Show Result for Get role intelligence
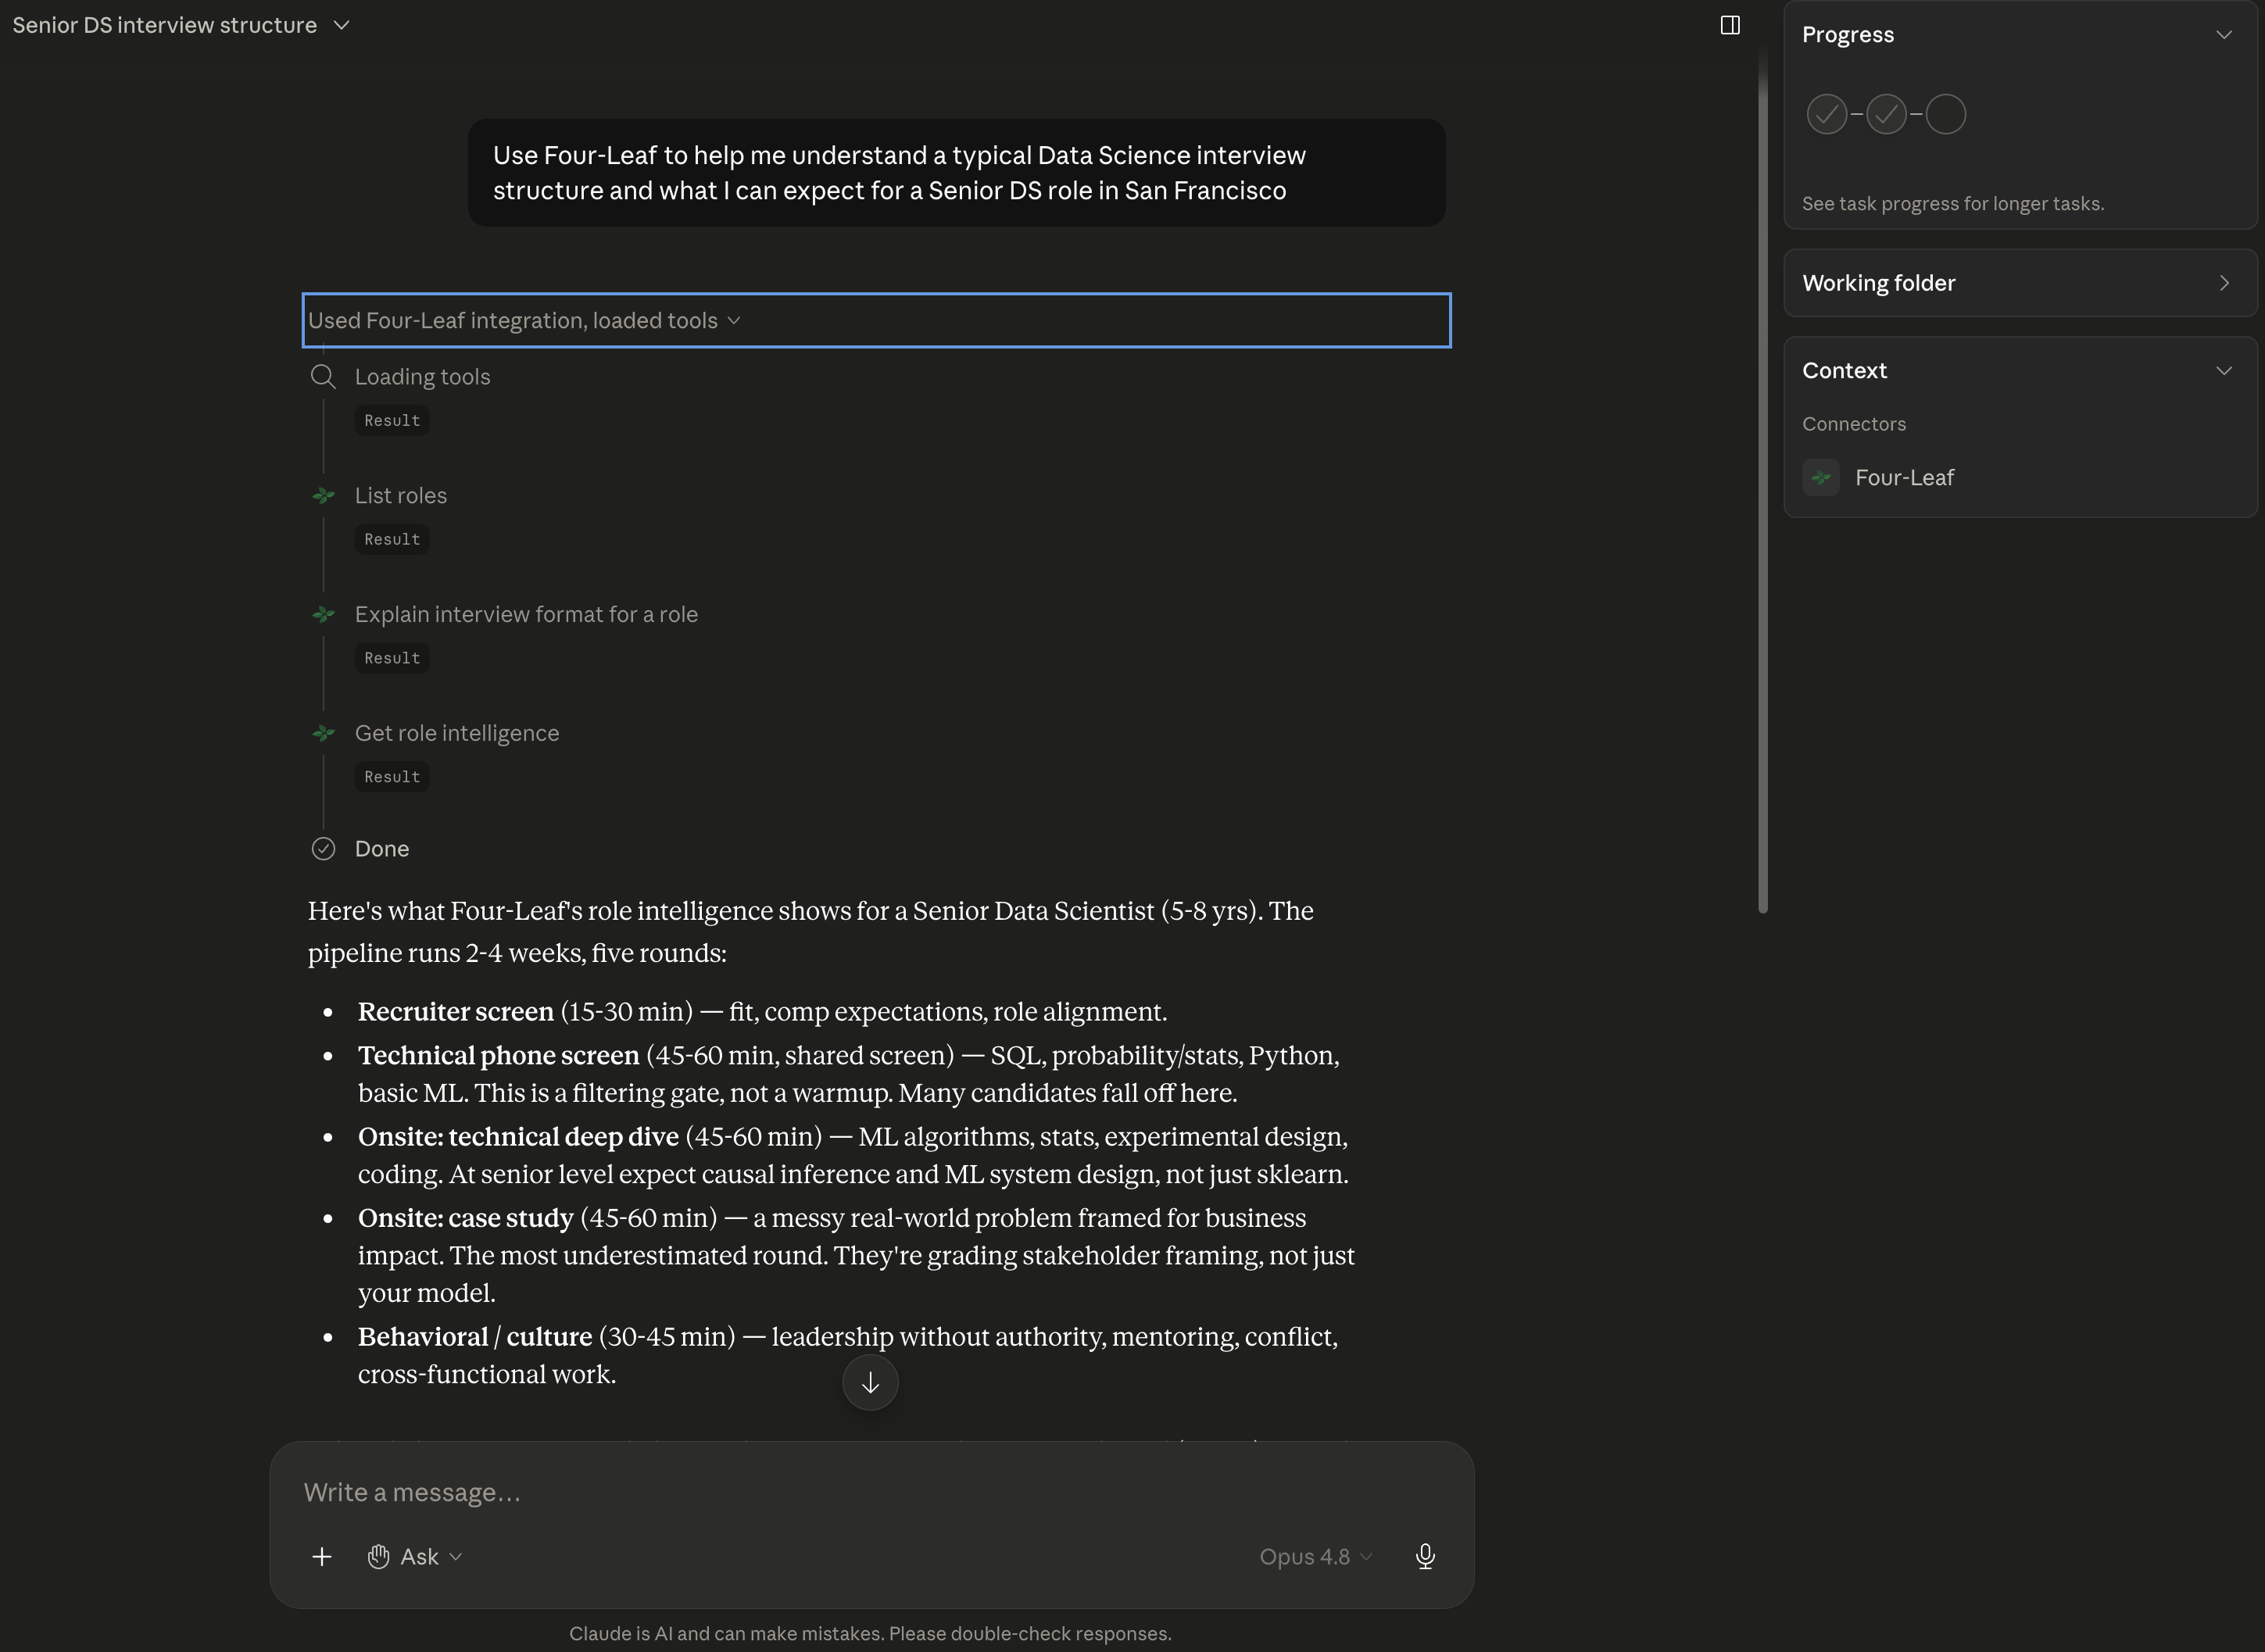The height and width of the screenshot is (1652, 2265). (x=392, y=777)
